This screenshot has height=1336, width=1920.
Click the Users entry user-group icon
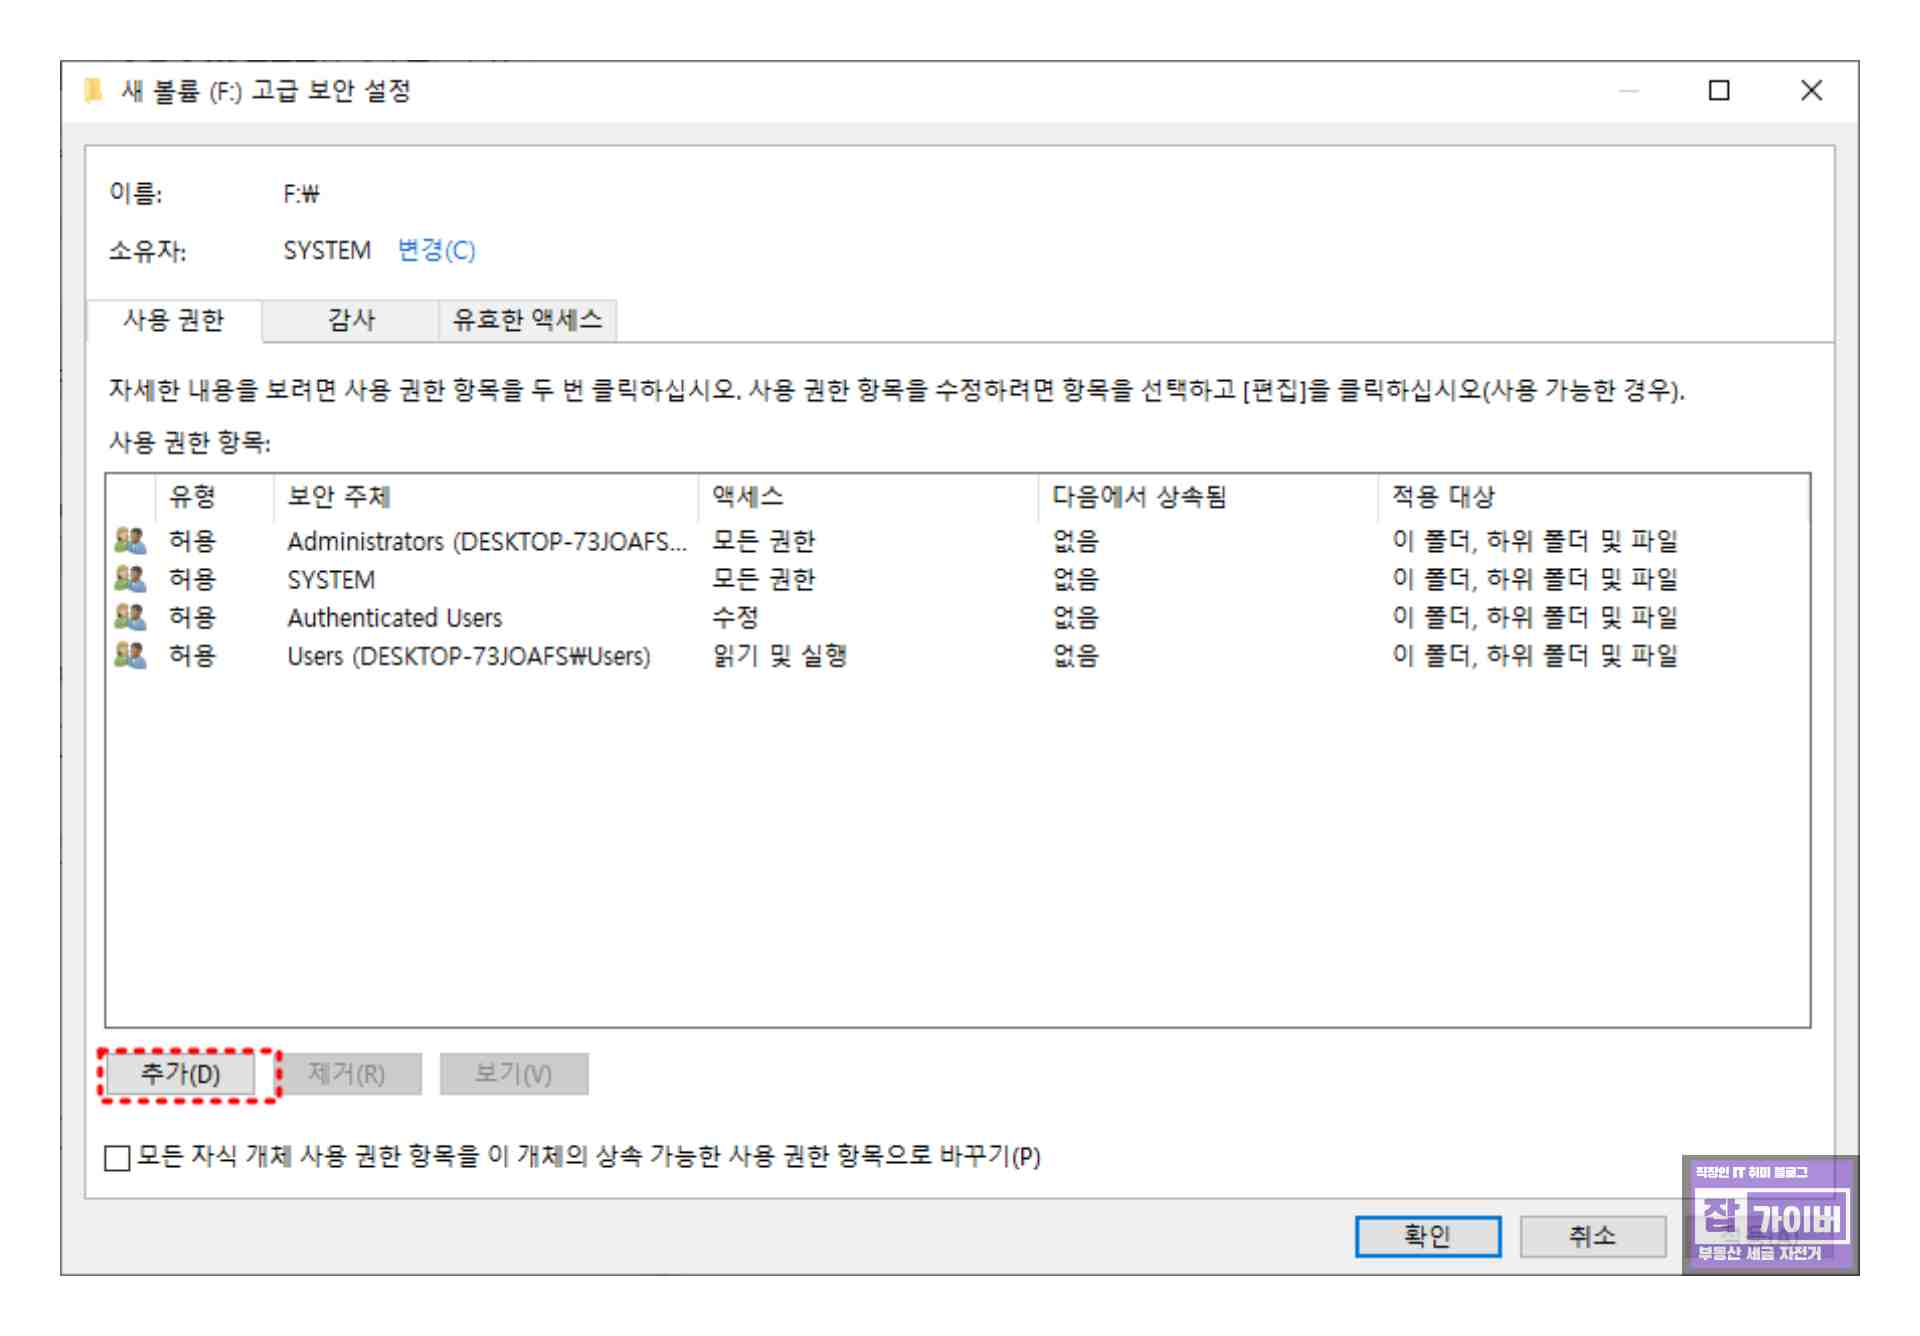pos(130,655)
